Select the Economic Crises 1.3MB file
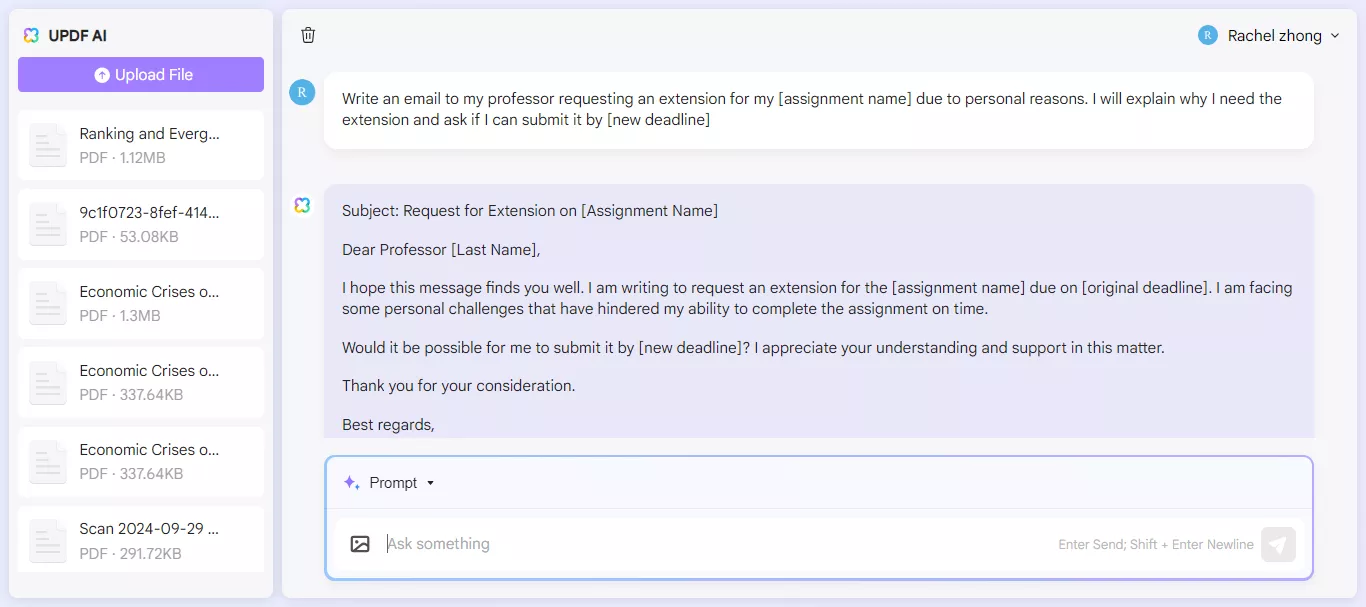1366x607 pixels. [x=140, y=303]
